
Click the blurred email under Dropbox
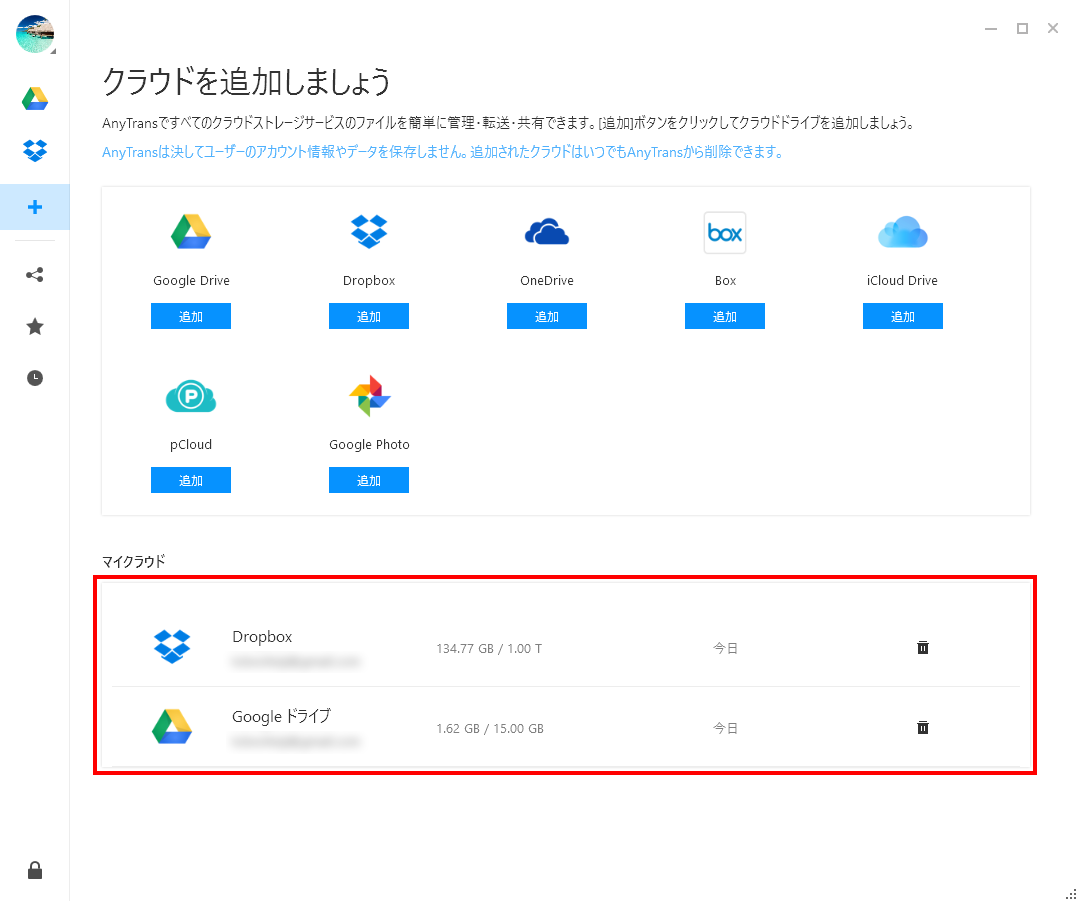(296, 662)
